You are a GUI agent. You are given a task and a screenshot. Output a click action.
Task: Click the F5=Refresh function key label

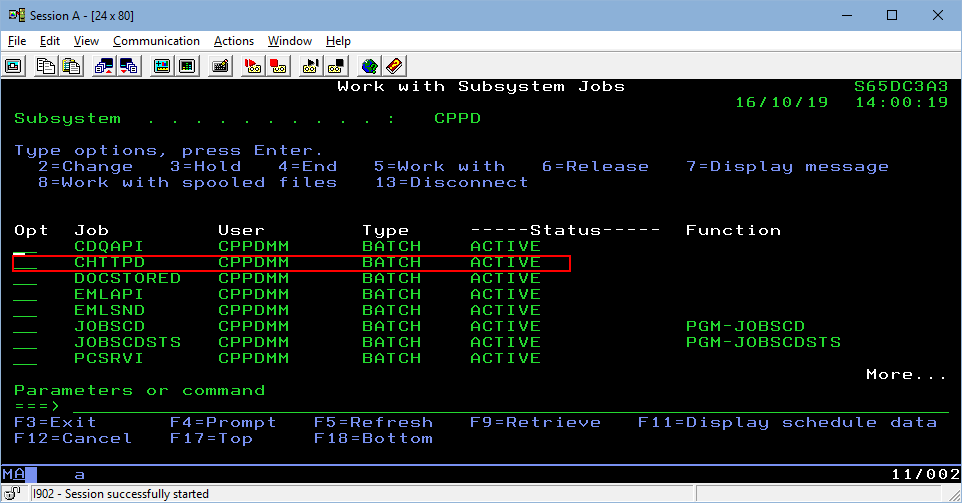click(x=373, y=423)
